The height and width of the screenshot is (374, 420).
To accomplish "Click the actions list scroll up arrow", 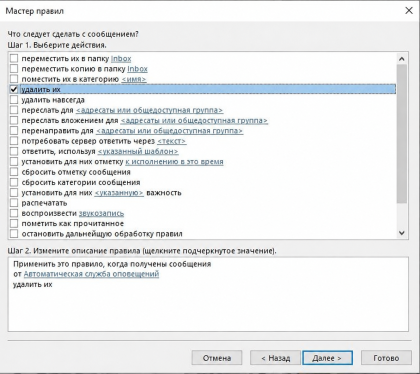I will tap(402, 59).
